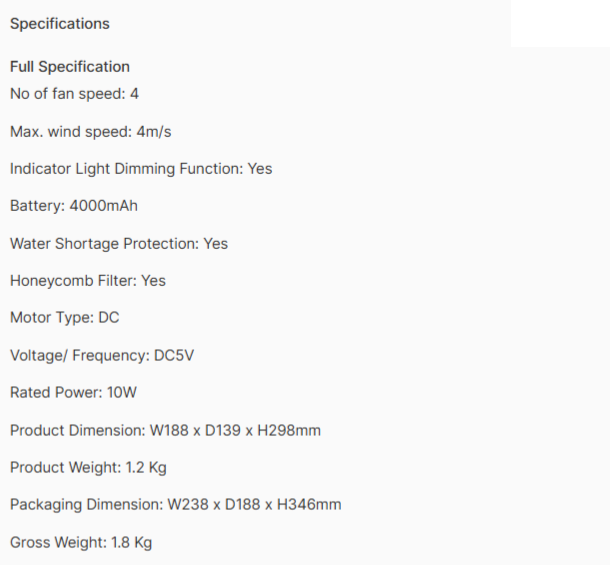Select the Battery 4000mAh specification
Viewport: 610px width, 565px height.
pyautogui.click(x=74, y=205)
